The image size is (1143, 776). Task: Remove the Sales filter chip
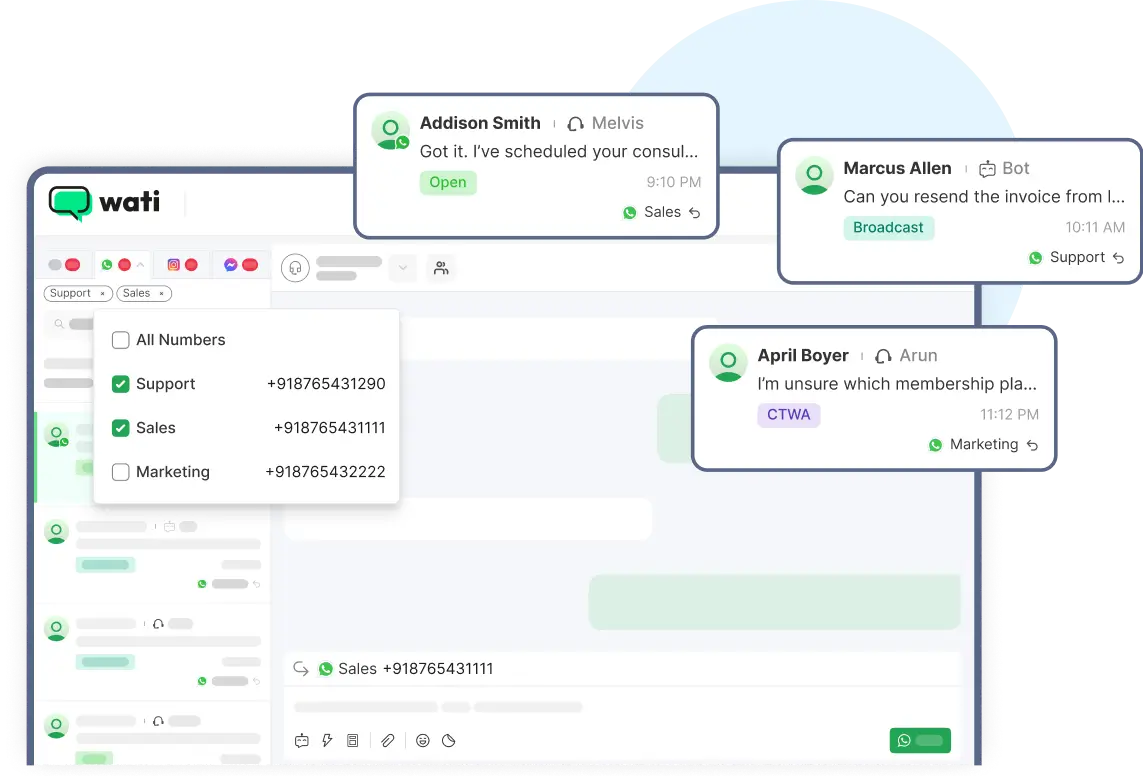(x=162, y=293)
